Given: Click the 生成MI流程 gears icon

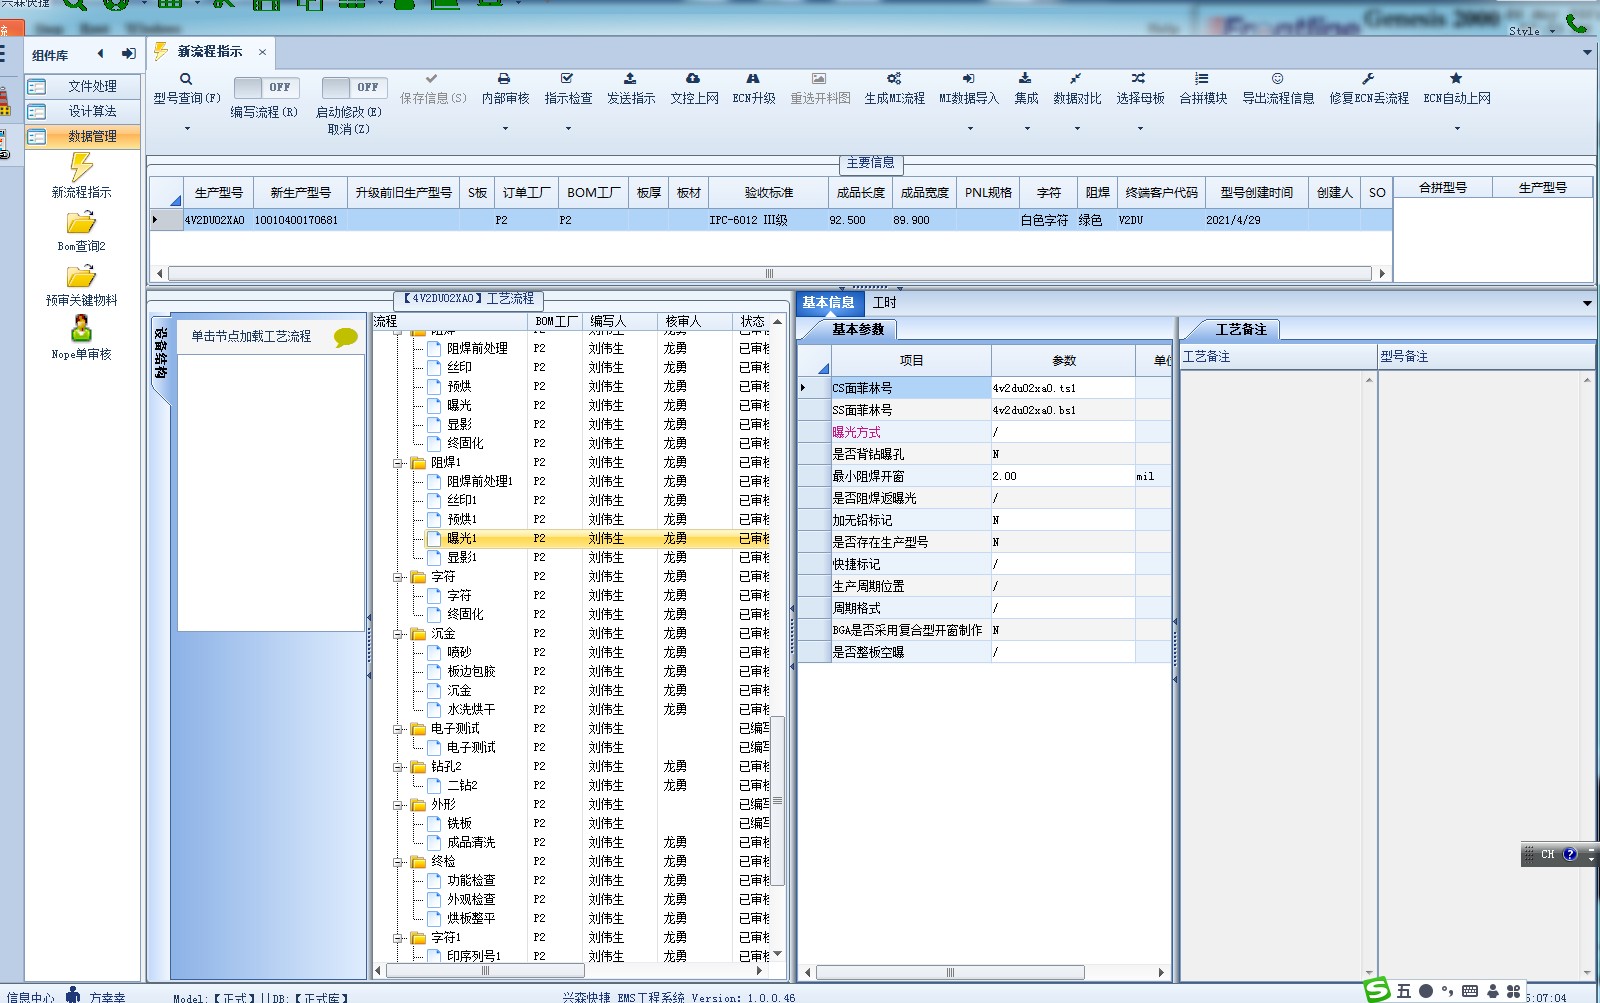Looking at the screenshot, I should click(x=894, y=78).
